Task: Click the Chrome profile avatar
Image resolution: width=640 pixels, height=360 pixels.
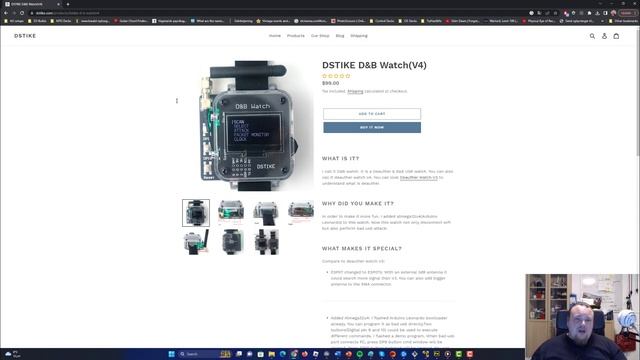Action: 613,13
